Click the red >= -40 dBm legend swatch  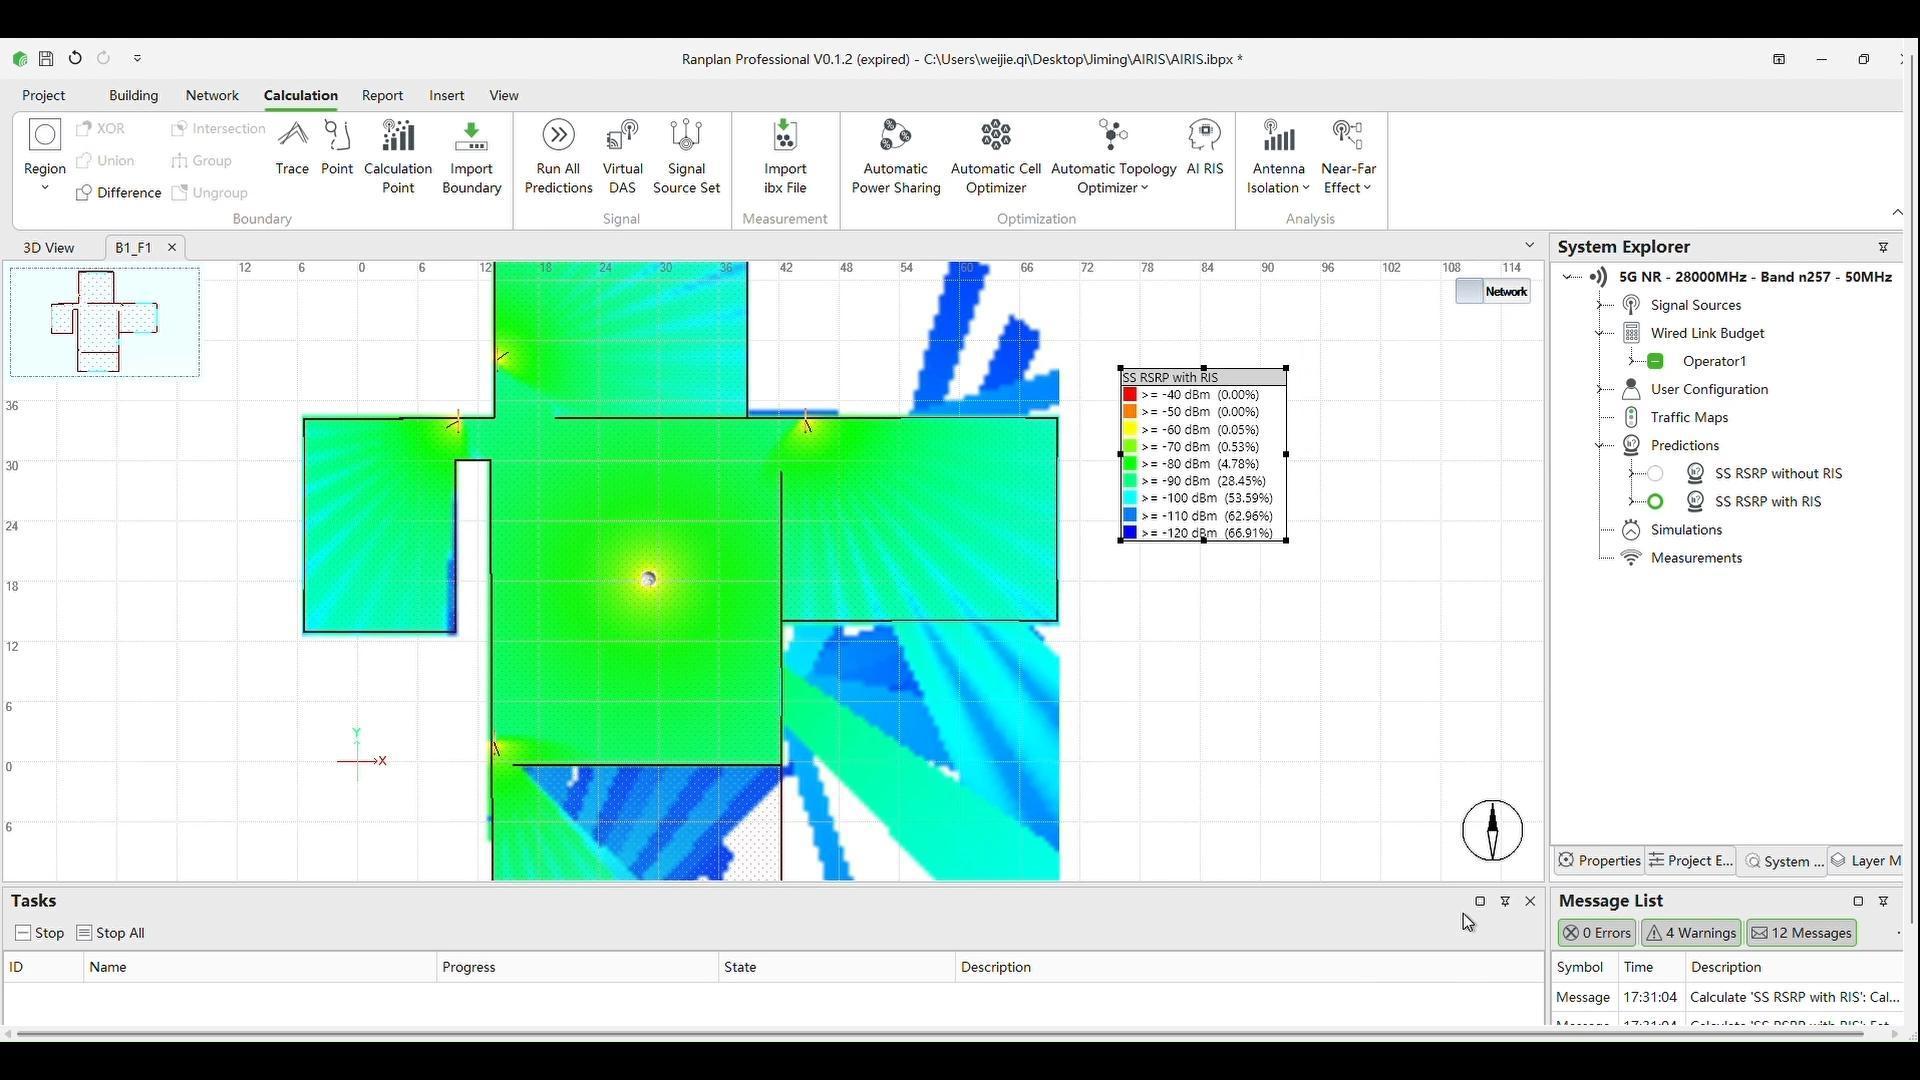(x=1130, y=395)
